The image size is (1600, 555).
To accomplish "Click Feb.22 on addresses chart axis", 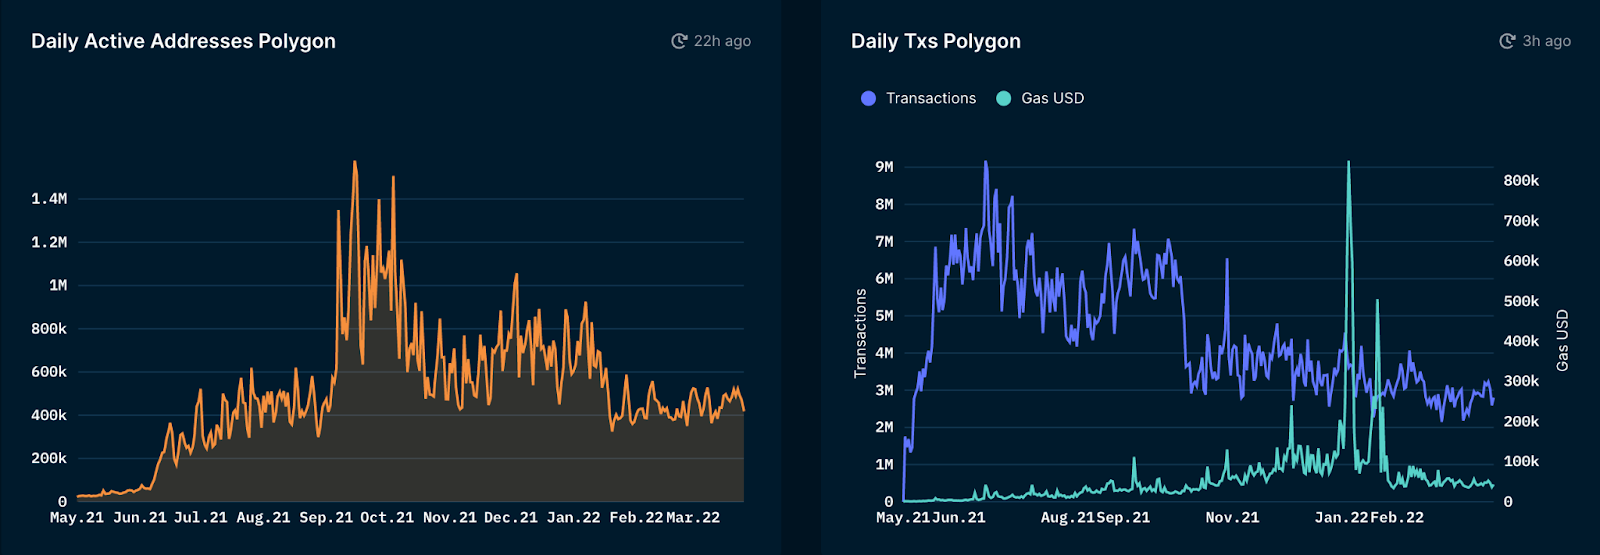I will pos(636,518).
